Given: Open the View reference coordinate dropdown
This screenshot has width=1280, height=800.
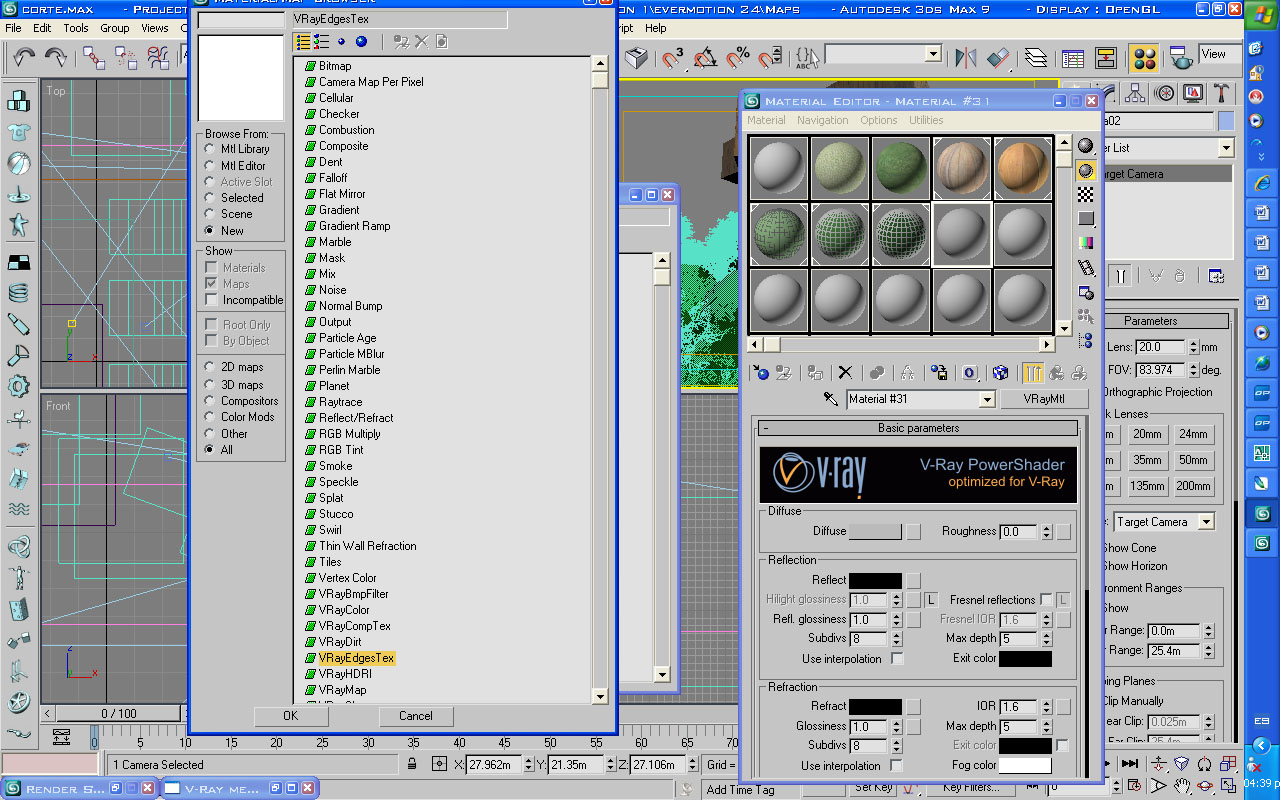Looking at the screenshot, I should 1220,54.
